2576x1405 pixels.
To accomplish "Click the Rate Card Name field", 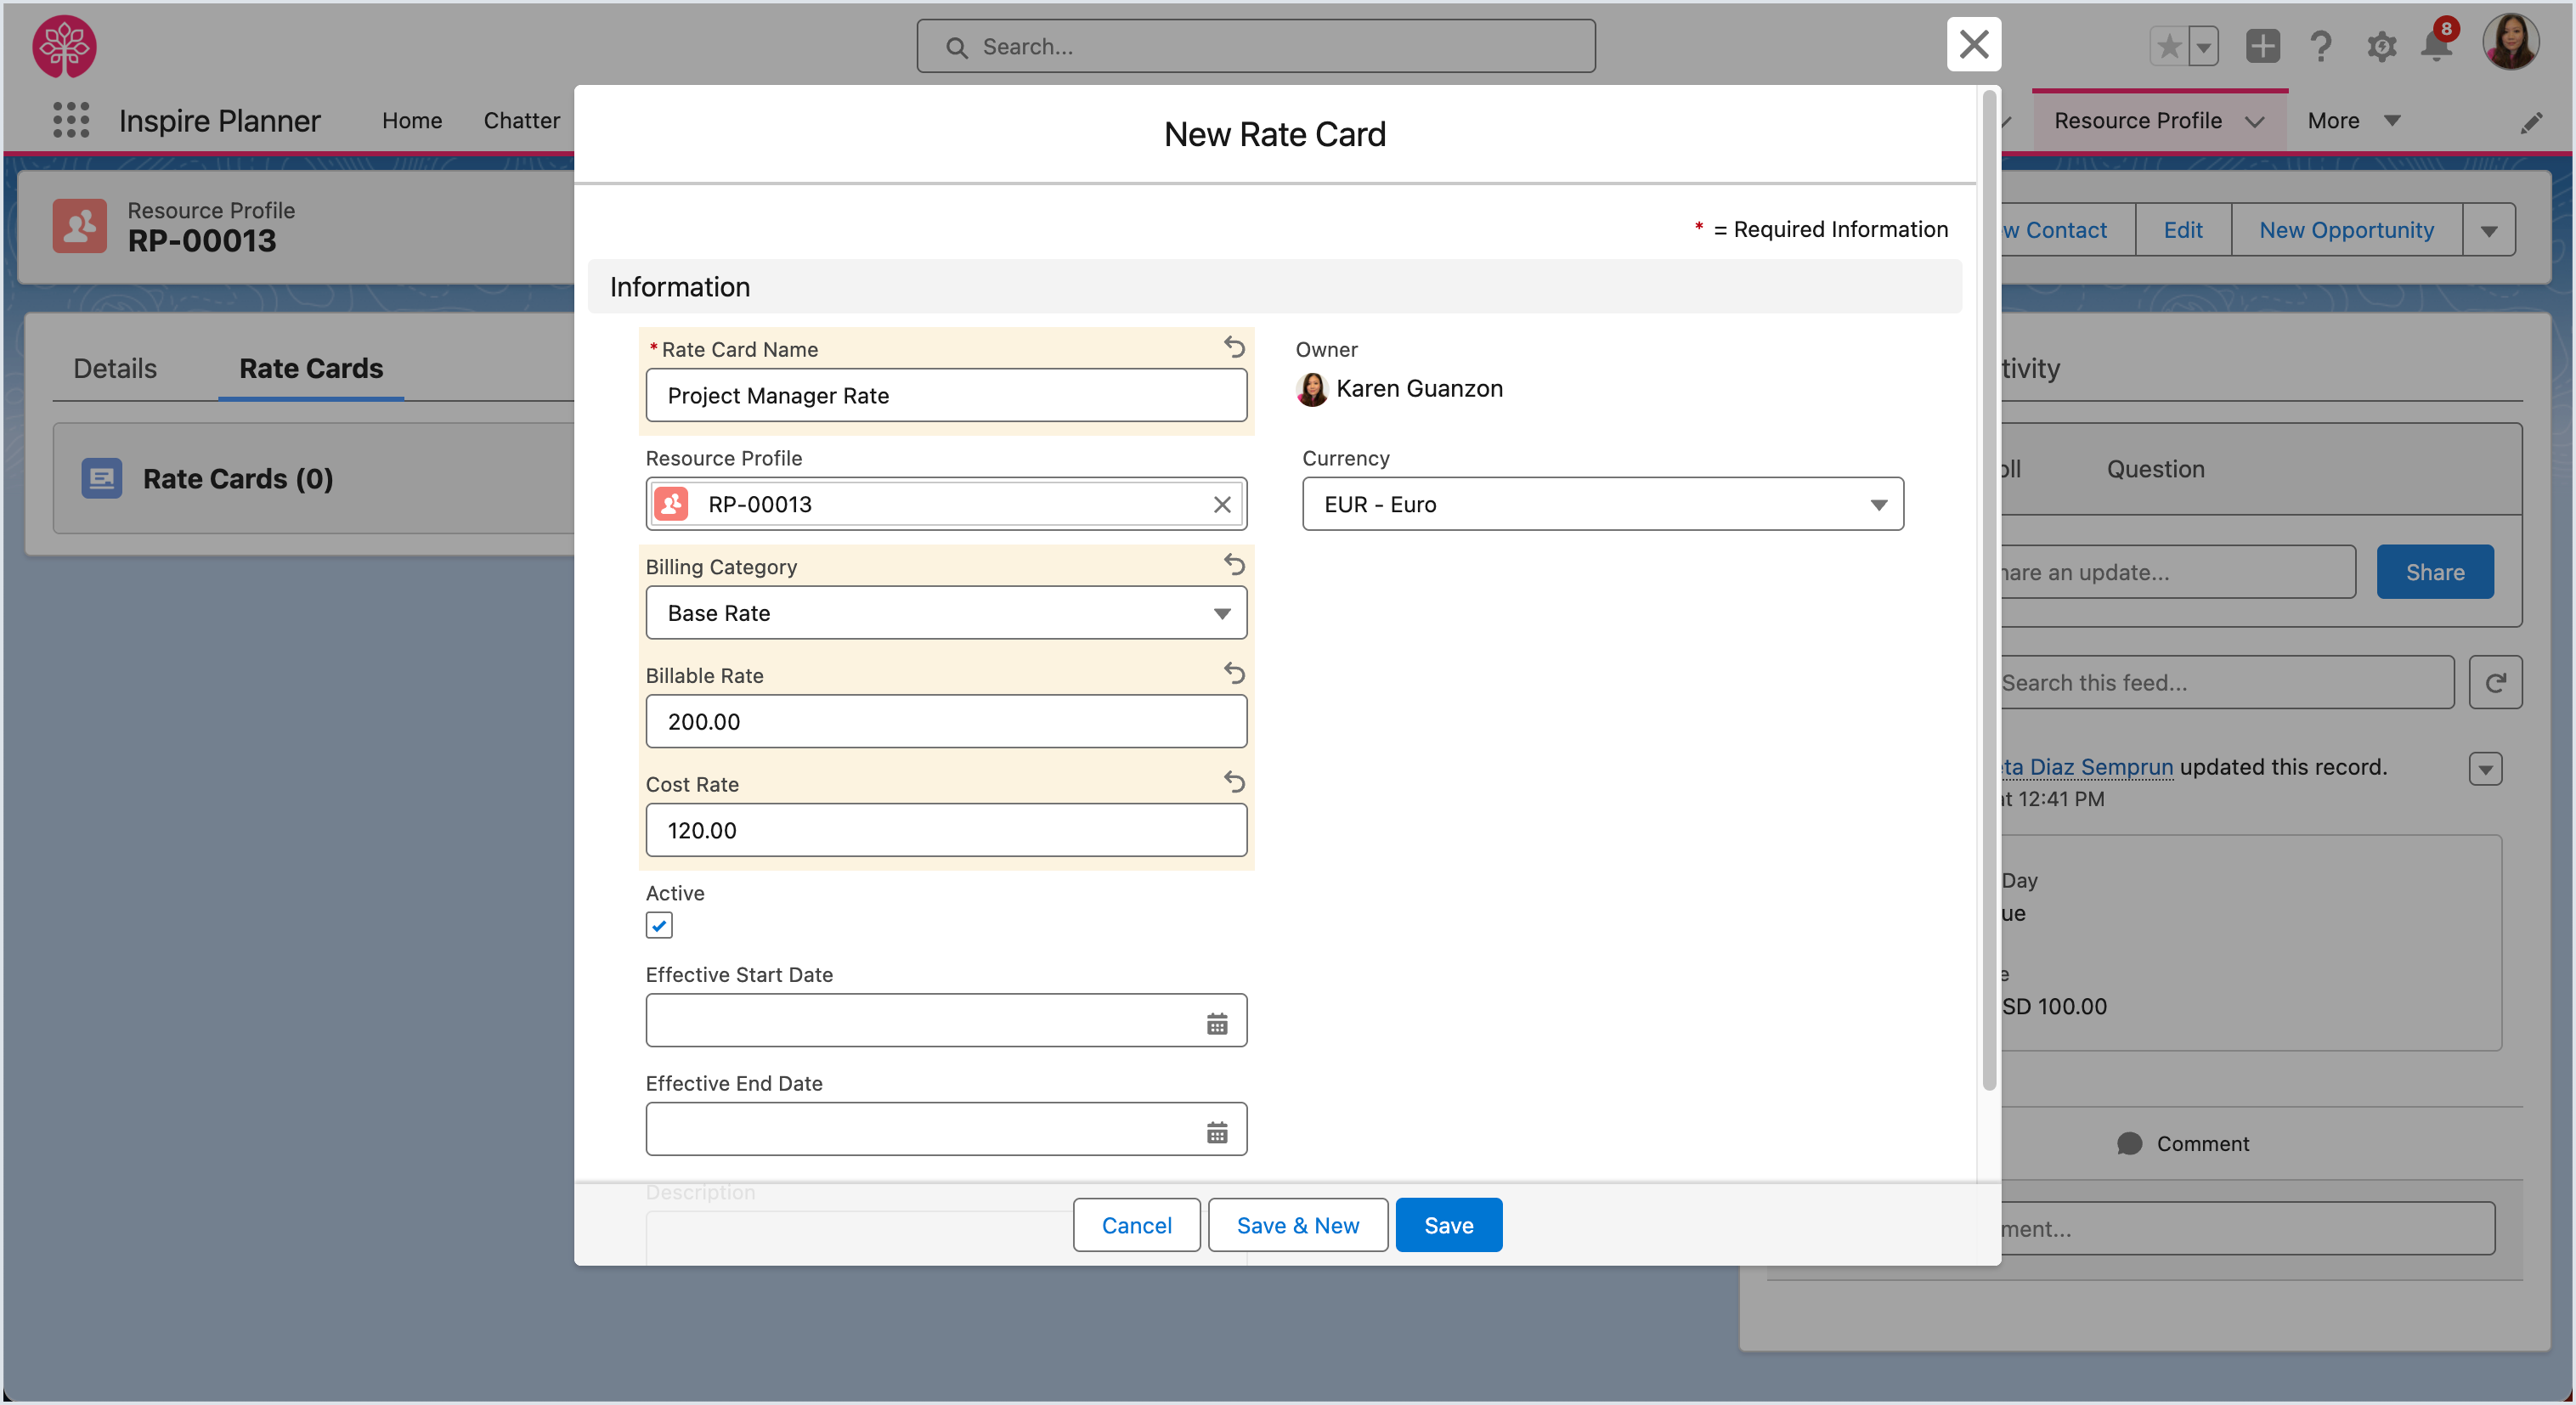I will click(x=946, y=395).
